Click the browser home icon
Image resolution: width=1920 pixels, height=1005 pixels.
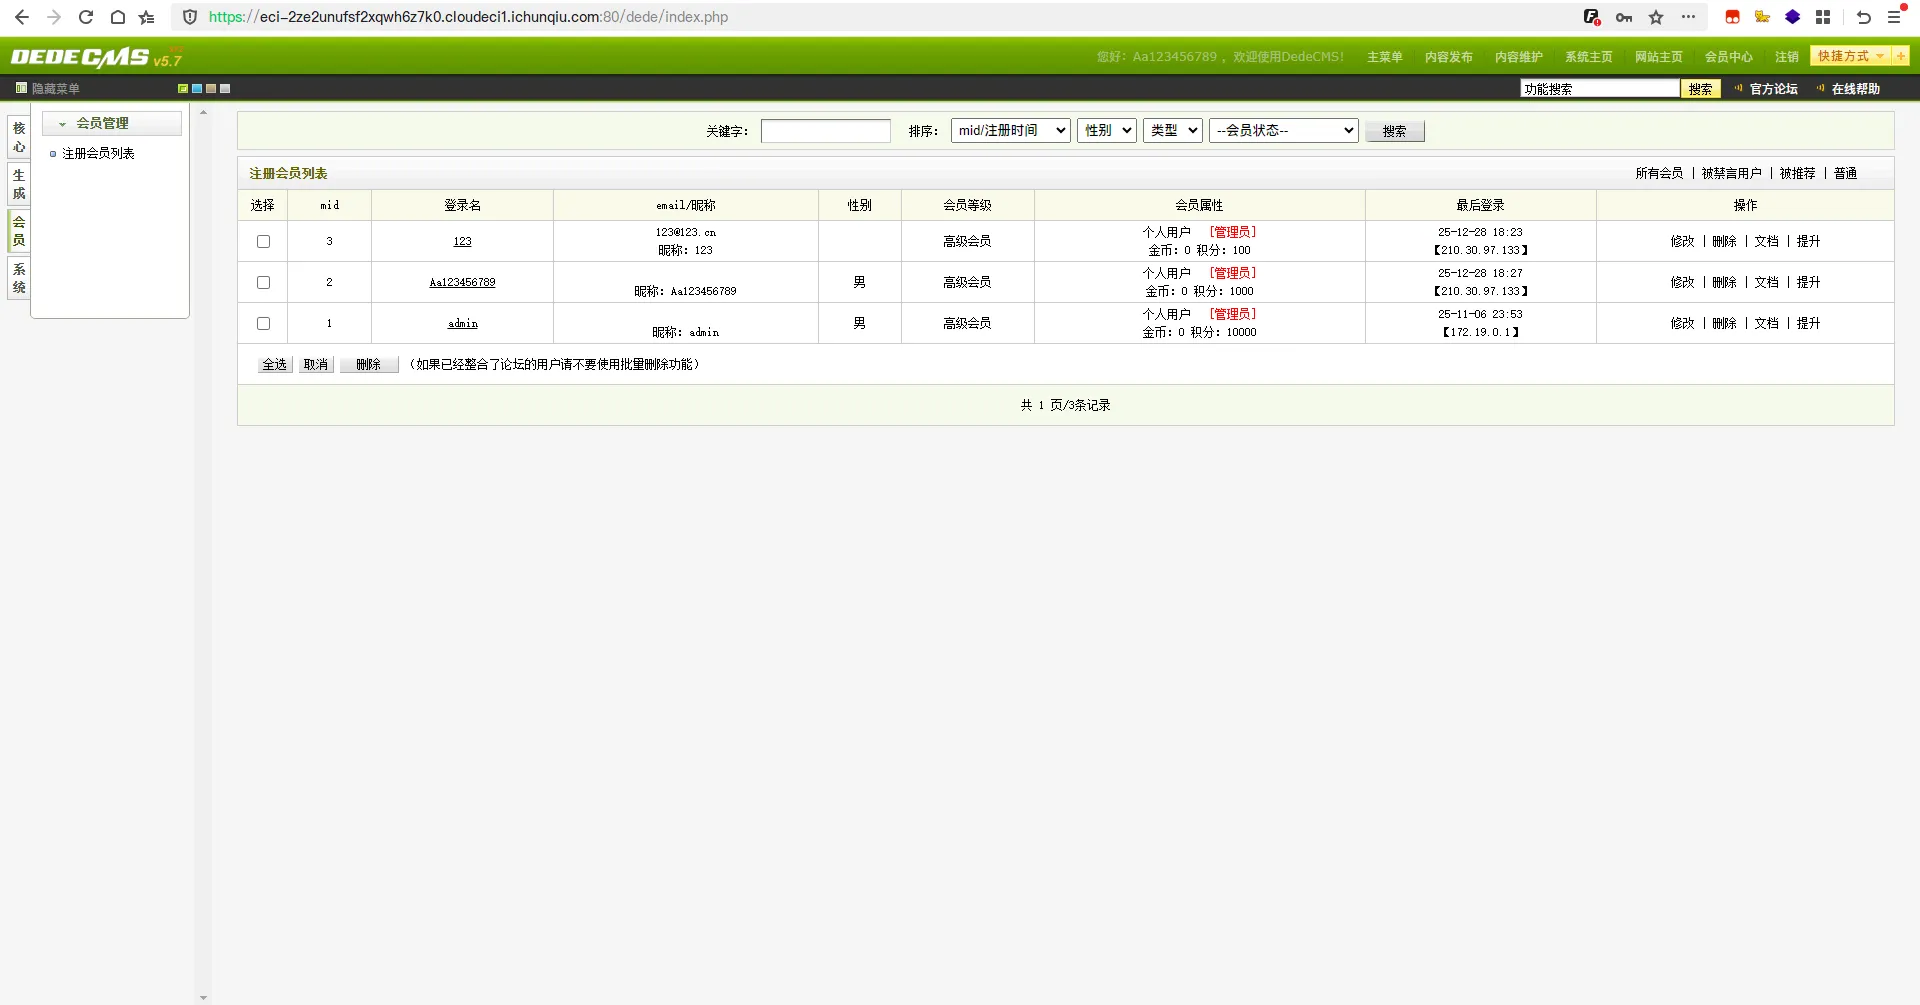tap(118, 17)
